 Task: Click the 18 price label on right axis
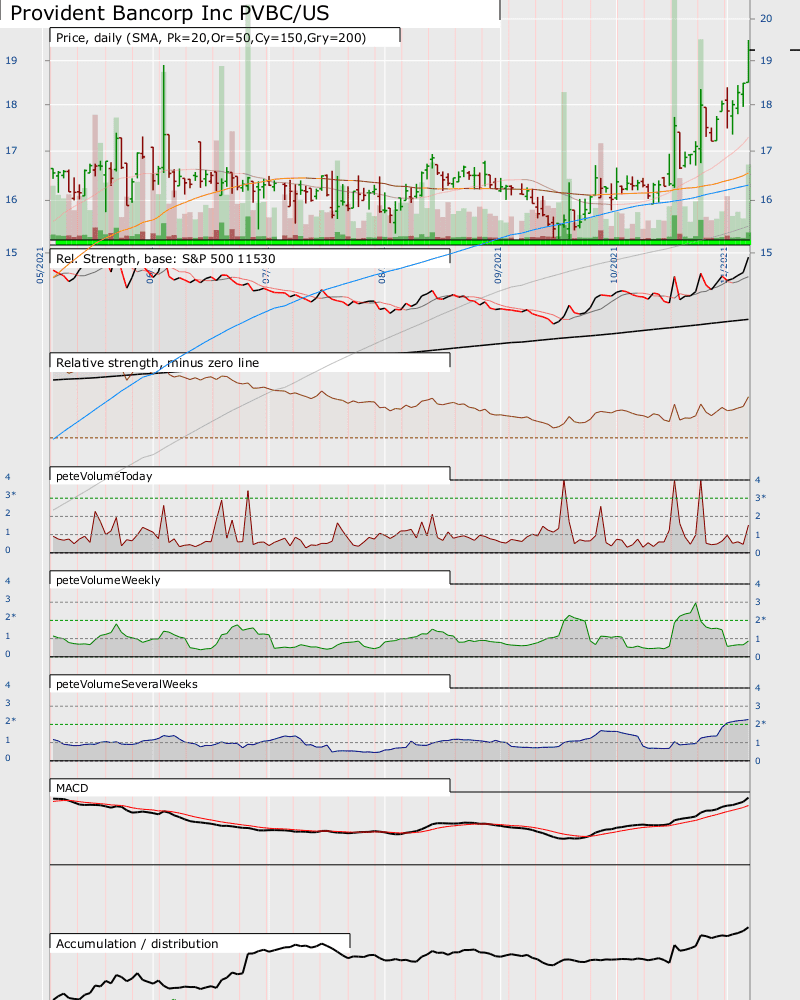point(766,105)
